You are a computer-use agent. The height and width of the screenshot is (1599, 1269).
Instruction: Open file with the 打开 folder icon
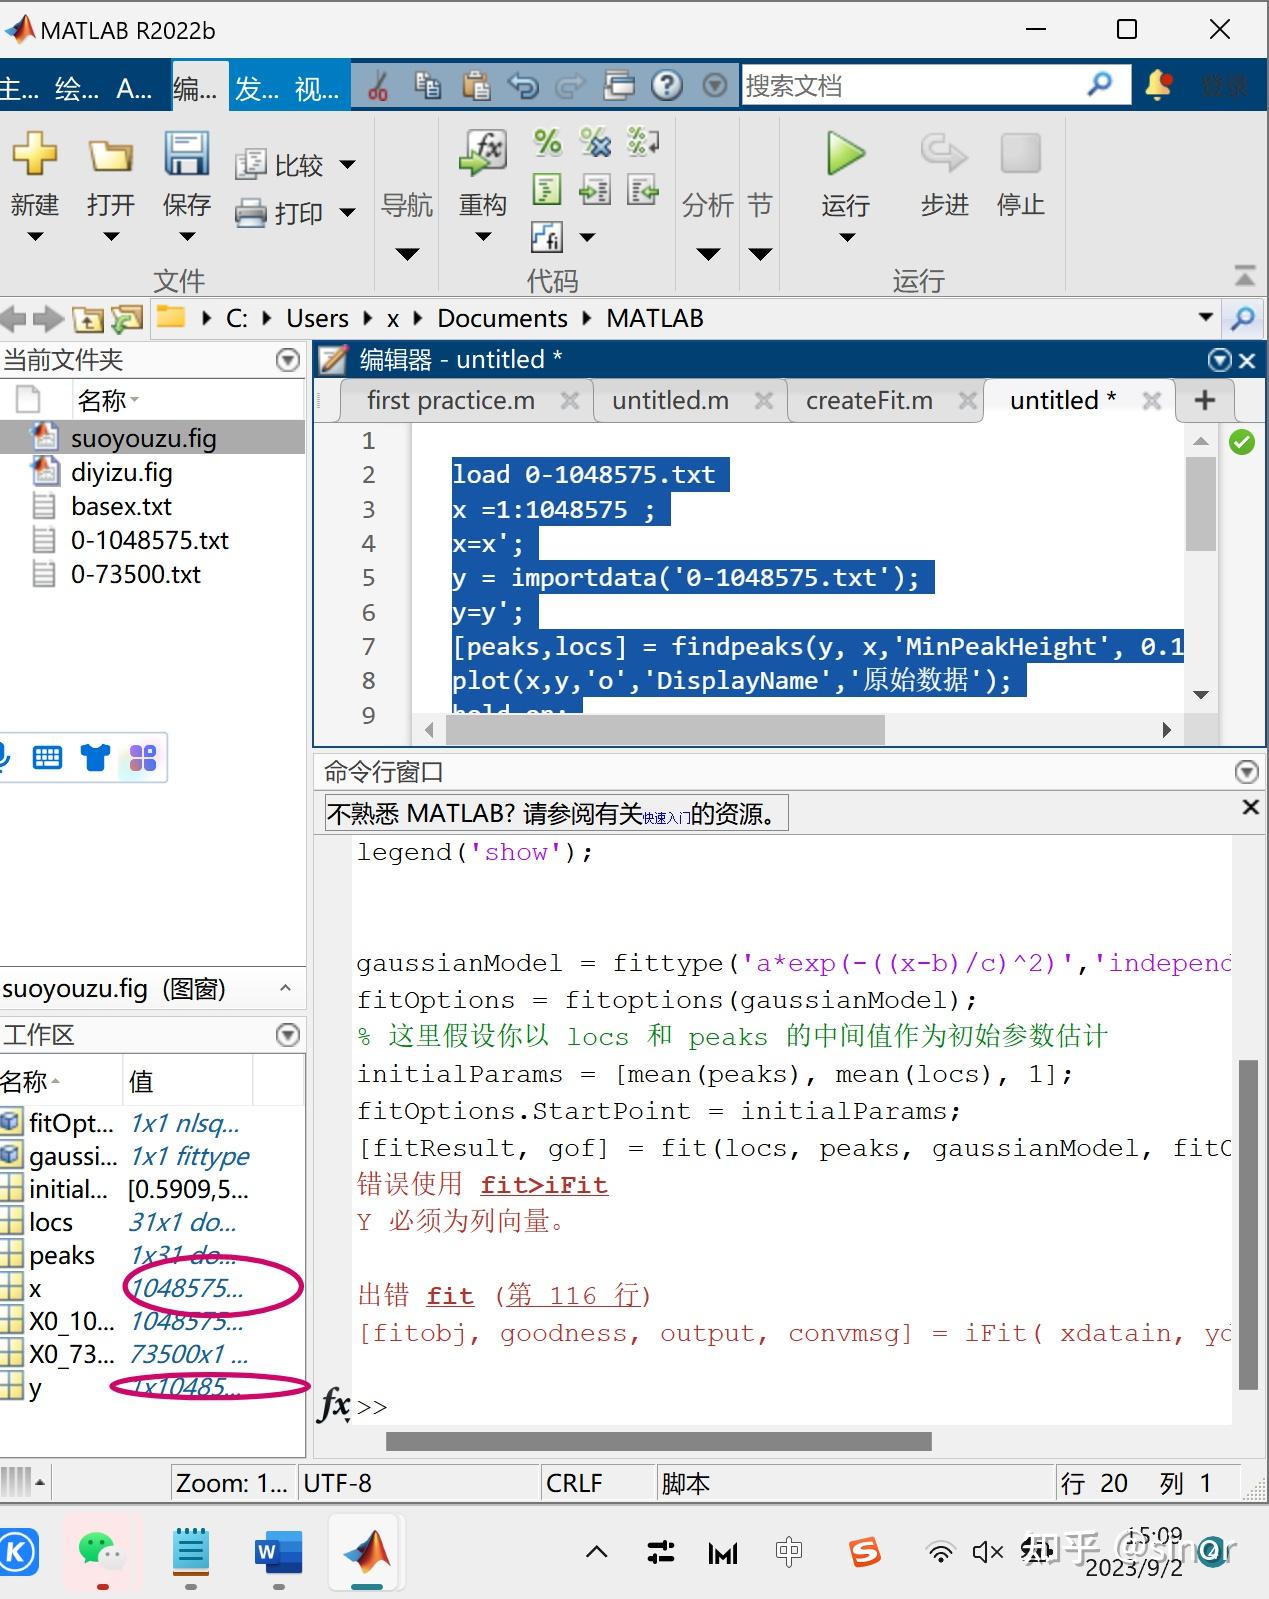110,156
